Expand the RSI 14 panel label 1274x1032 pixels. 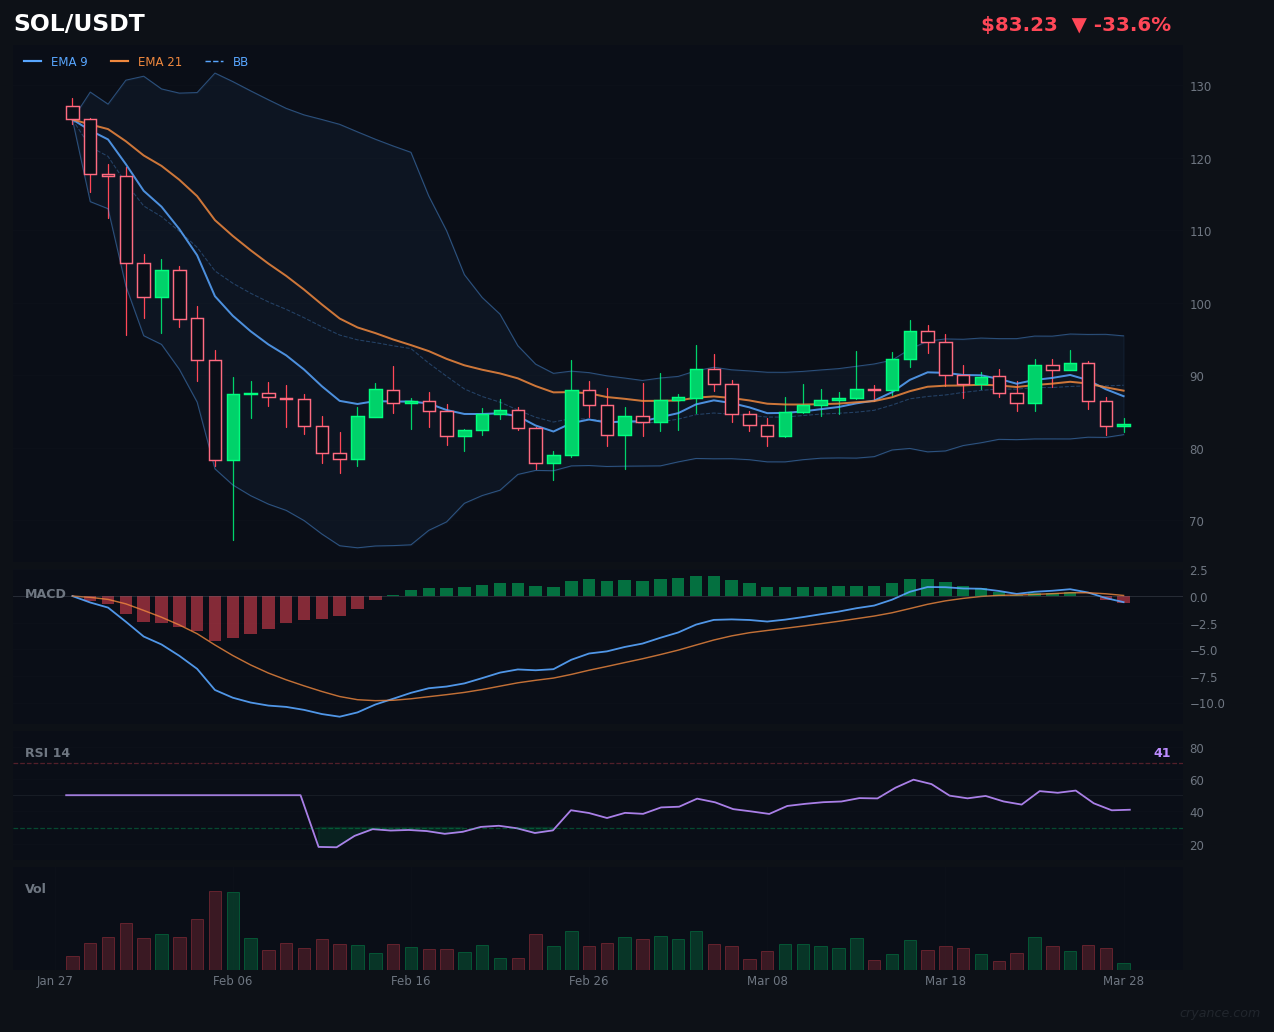pos(47,753)
